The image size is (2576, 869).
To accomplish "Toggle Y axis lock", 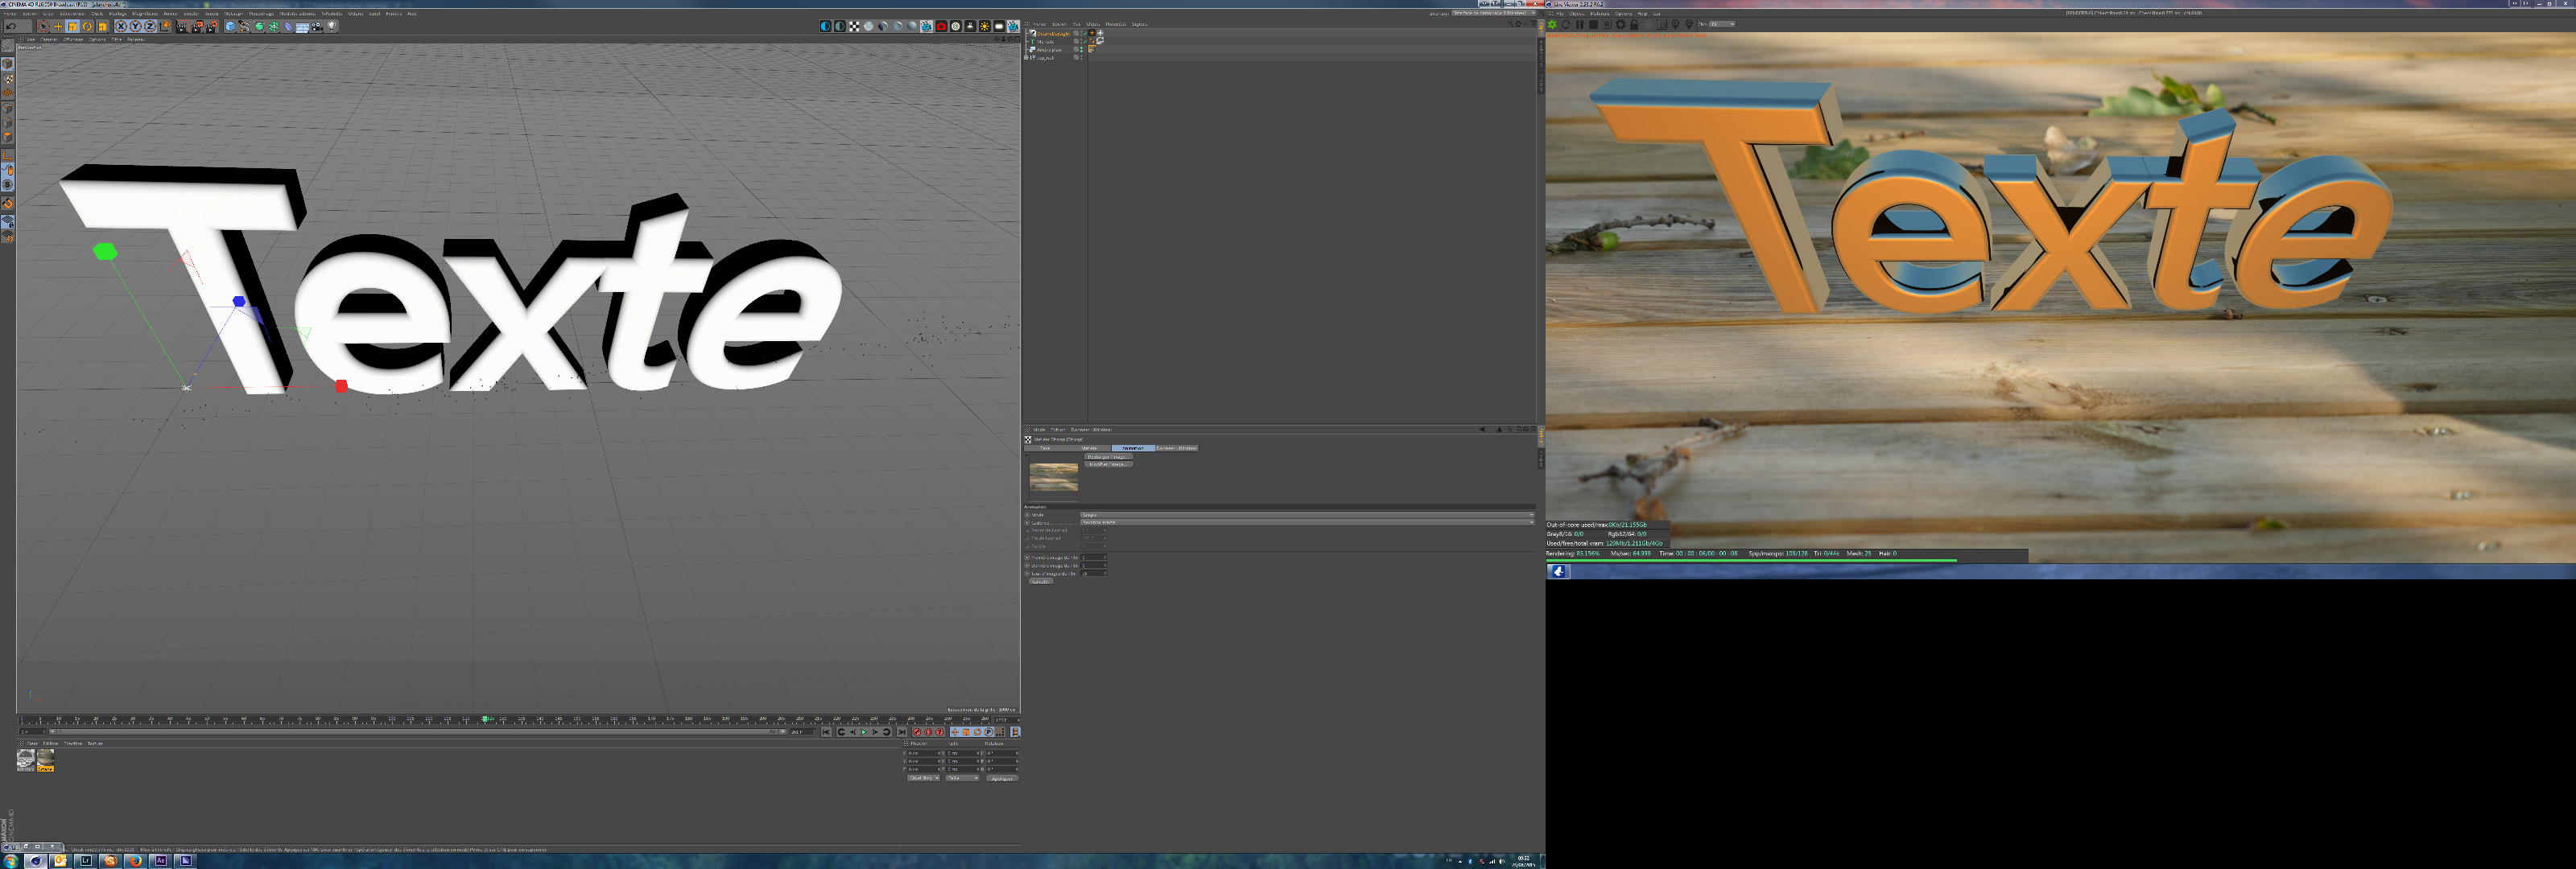I will pyautogui.click(x=135, y=27).
